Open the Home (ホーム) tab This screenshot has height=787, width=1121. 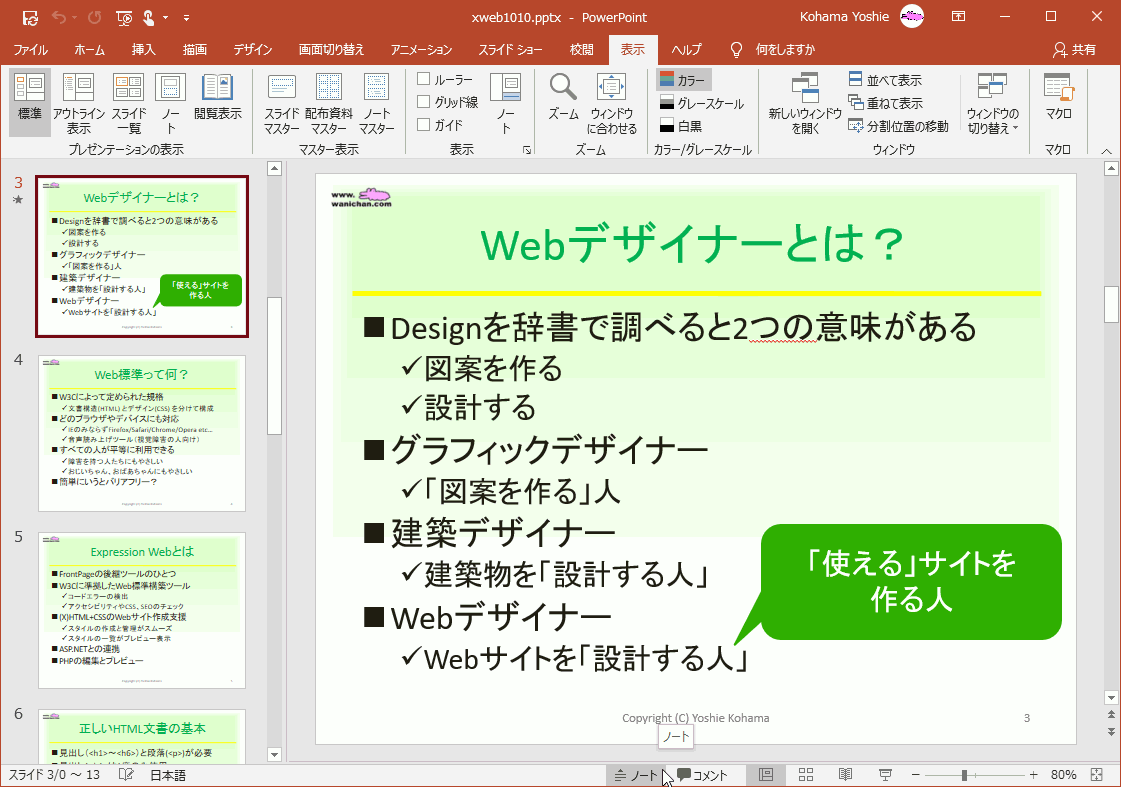(89, 49)
